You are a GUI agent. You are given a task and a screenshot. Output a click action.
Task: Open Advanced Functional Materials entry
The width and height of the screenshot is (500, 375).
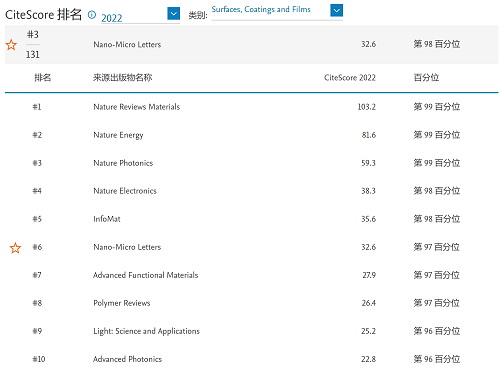[146, 275]
